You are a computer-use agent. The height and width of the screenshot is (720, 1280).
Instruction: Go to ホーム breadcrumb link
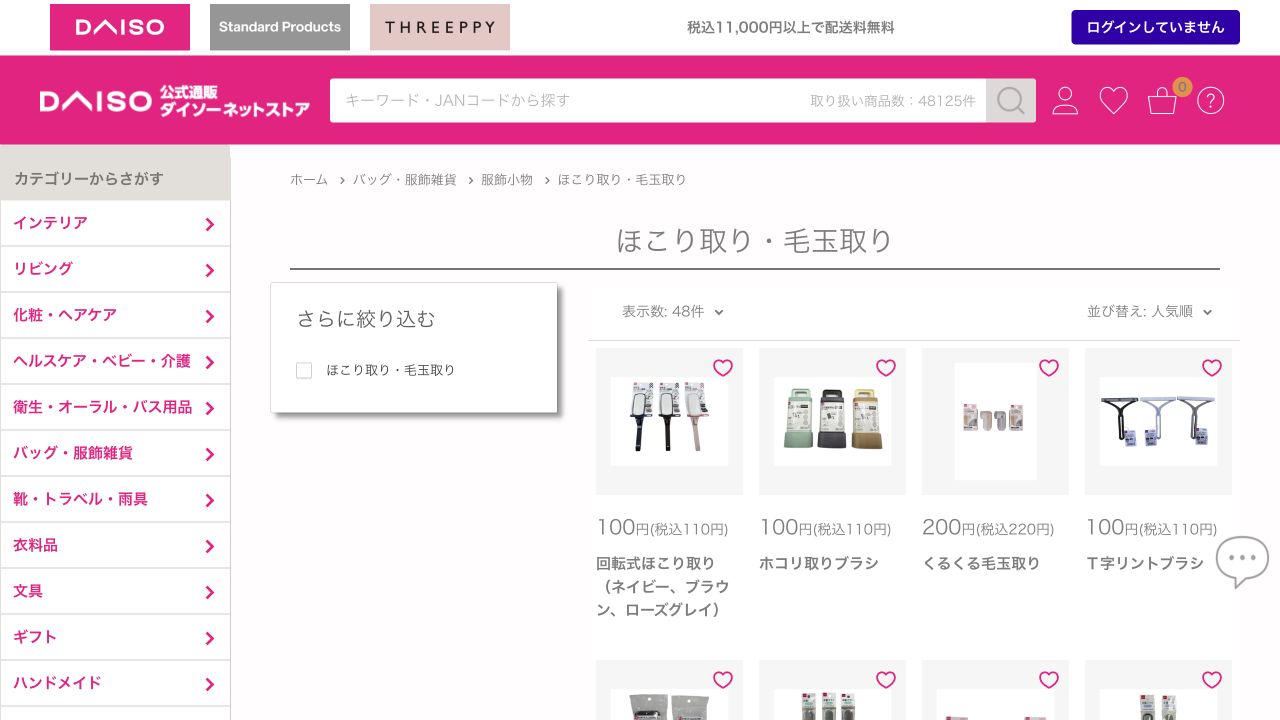[x=309, y=180]
